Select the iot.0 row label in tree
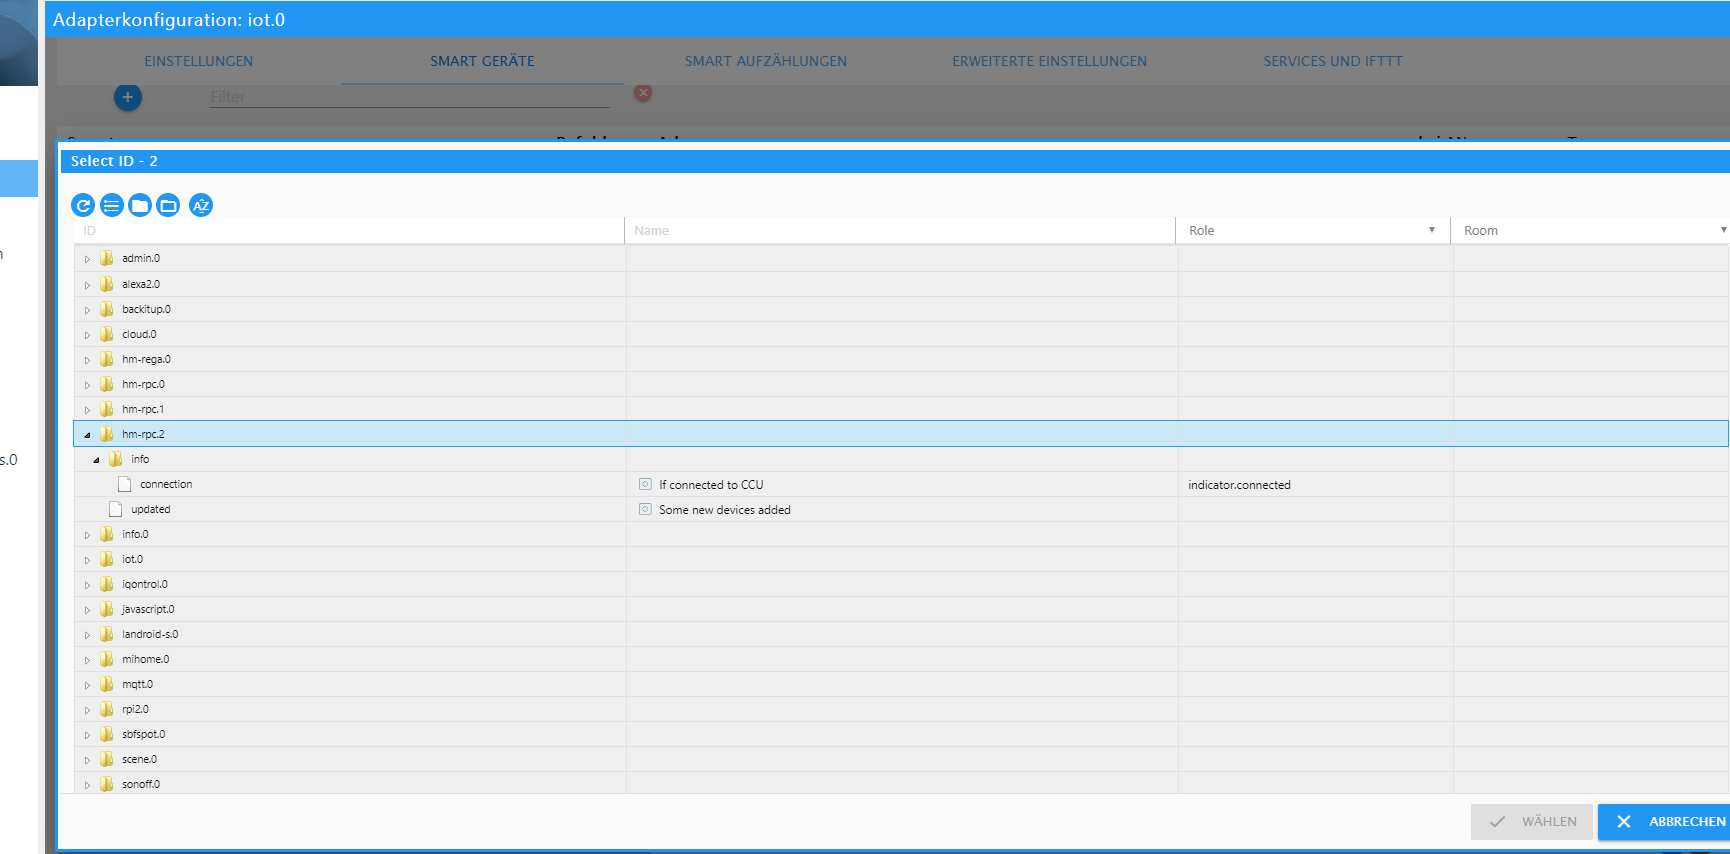1730x854 pixels. click(x=132, y=559)
